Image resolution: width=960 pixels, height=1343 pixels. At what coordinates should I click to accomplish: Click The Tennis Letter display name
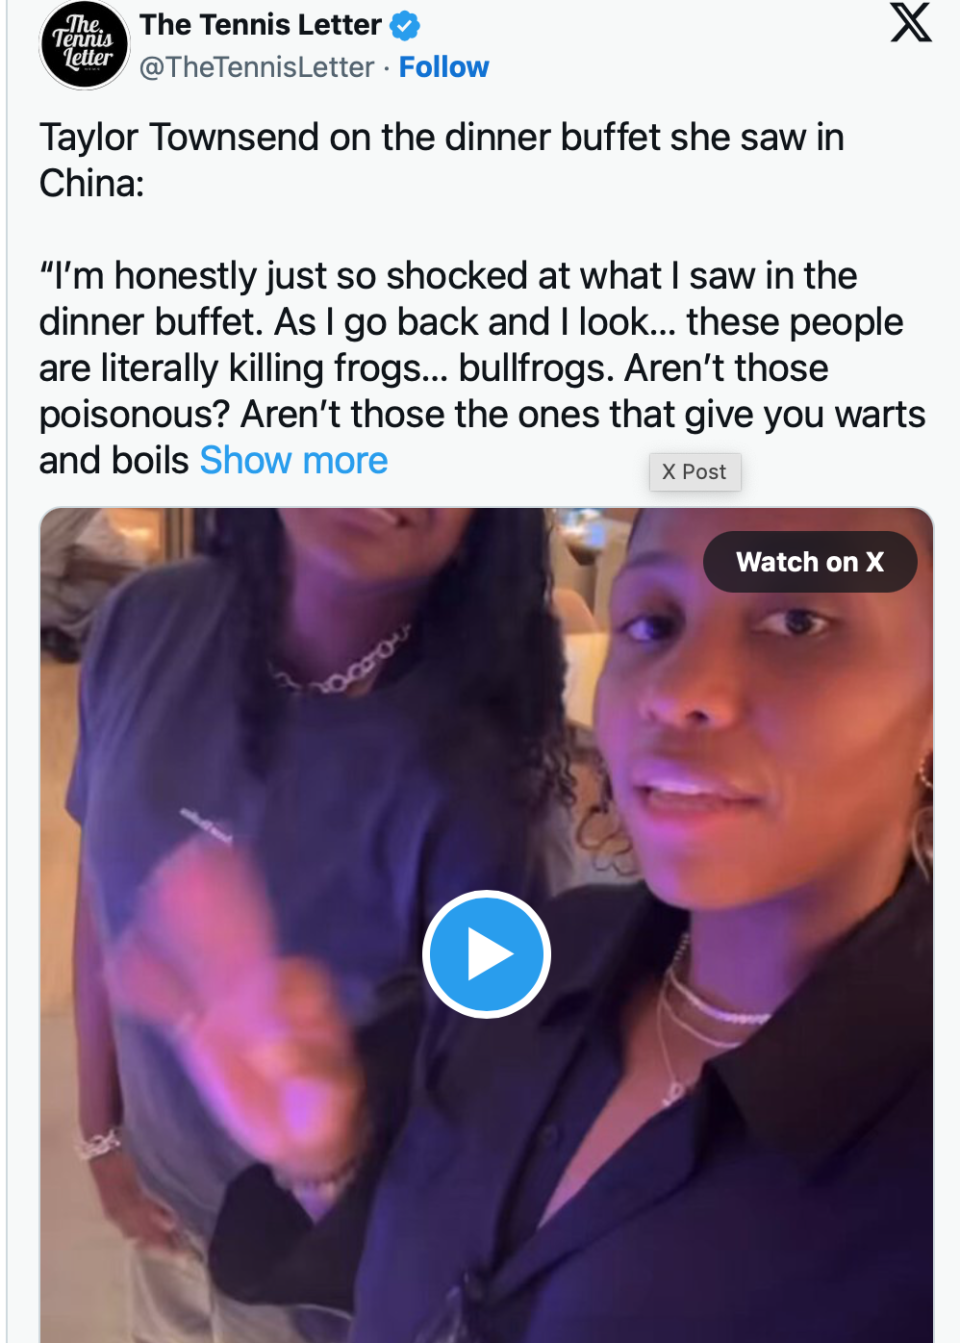click(260, 25)
